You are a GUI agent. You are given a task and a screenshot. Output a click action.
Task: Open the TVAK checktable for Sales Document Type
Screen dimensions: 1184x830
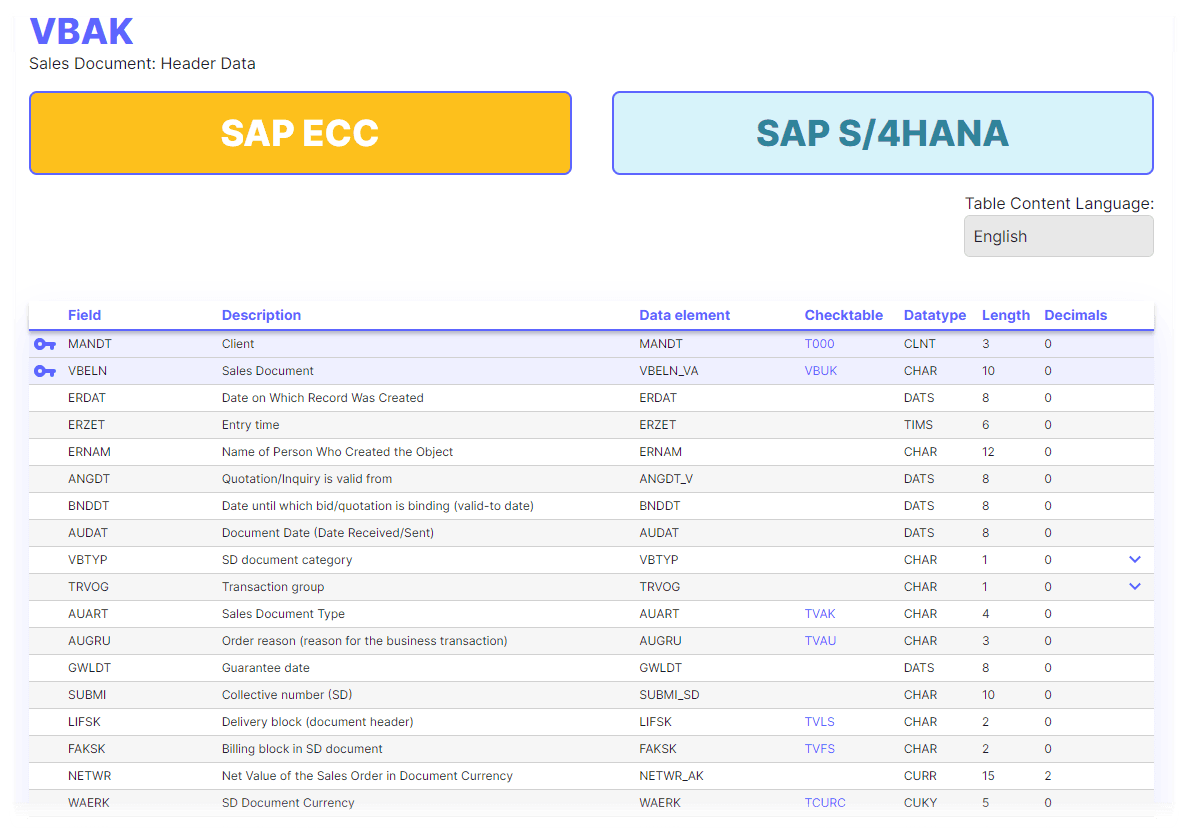coord(820,613)
